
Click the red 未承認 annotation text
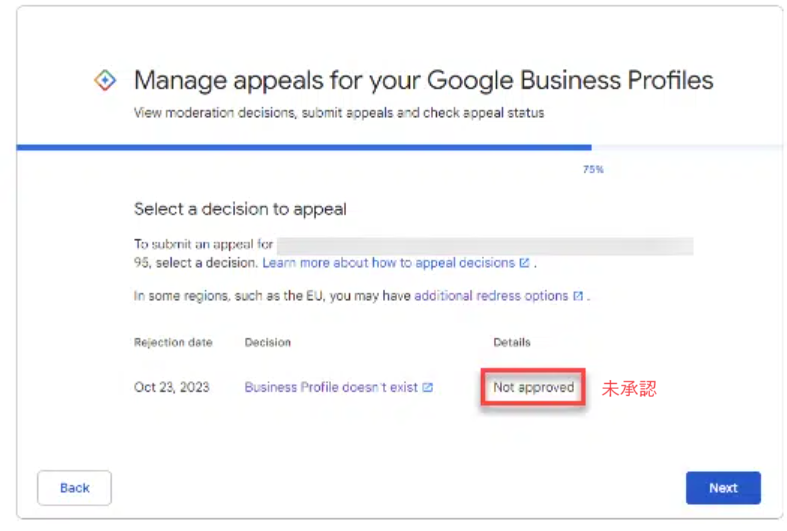coord(629,388)
